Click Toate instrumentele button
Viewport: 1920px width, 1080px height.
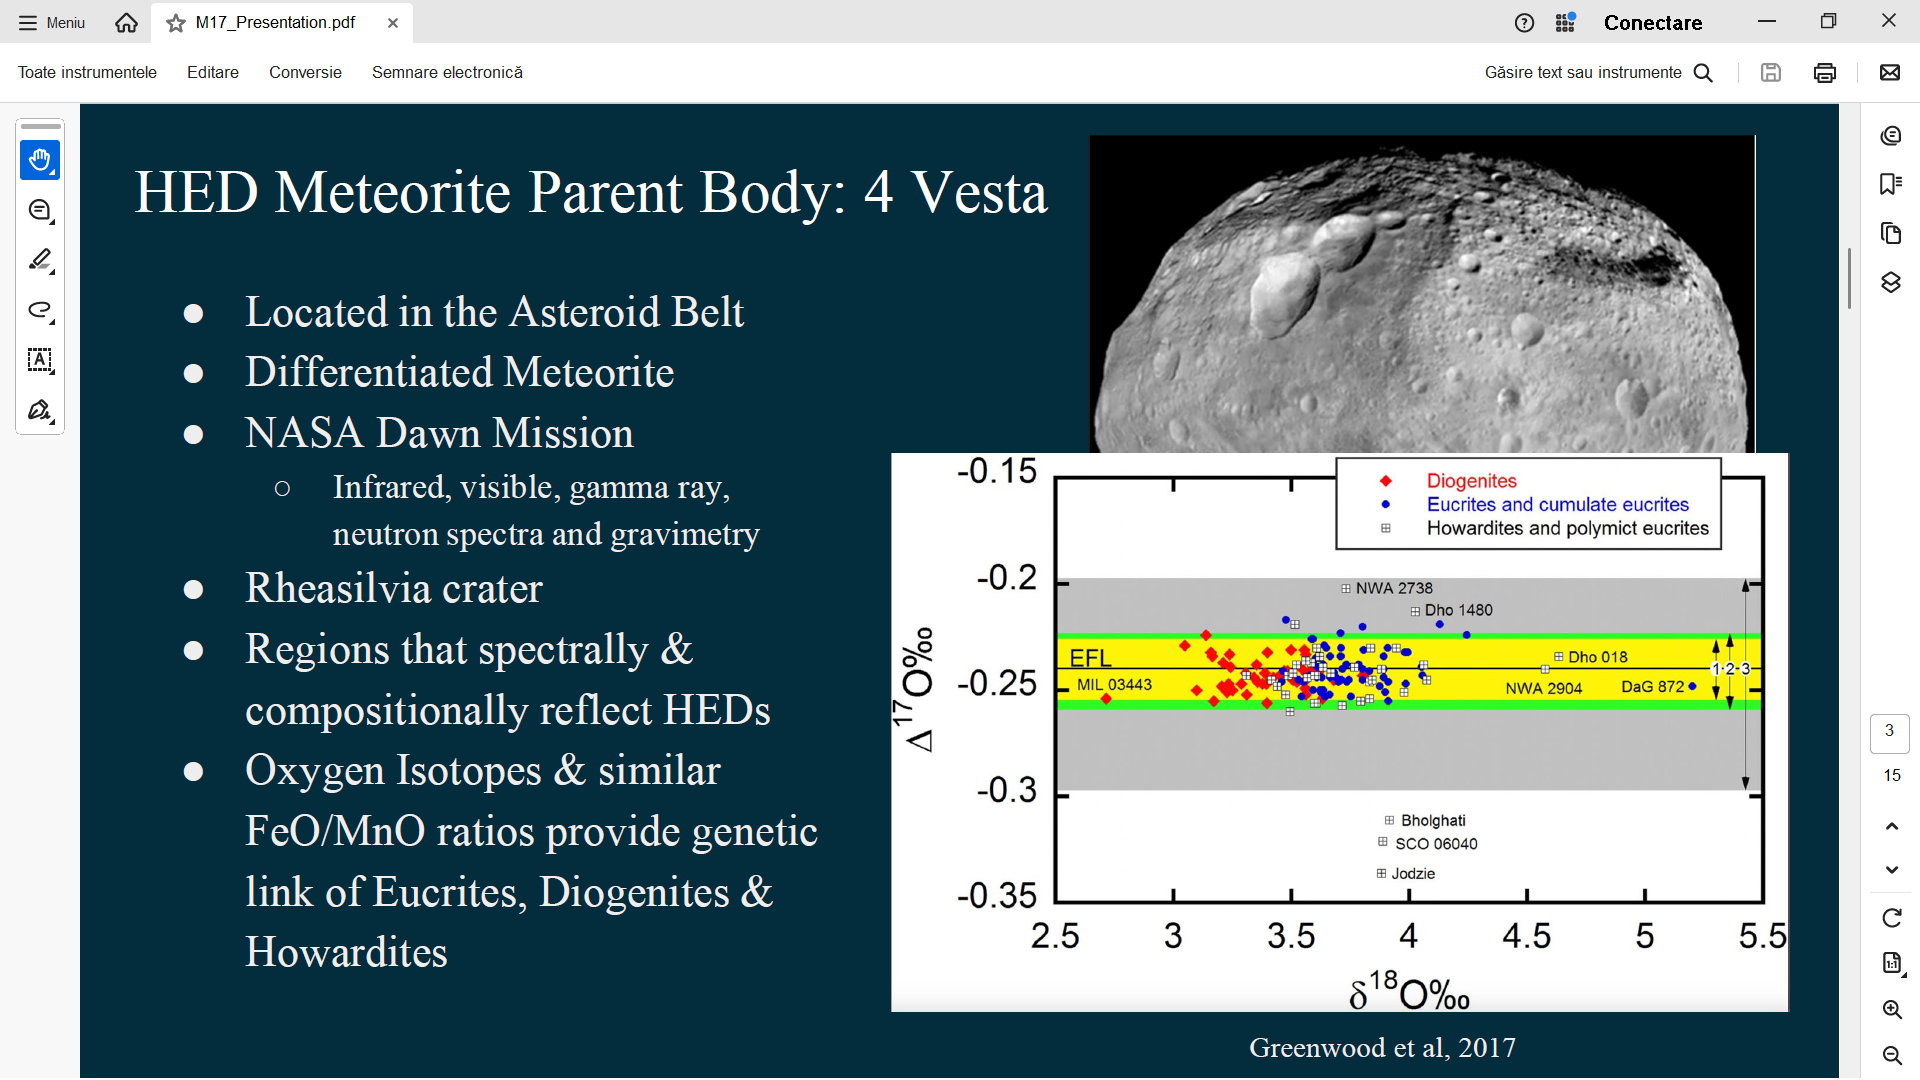click(87, 72)
